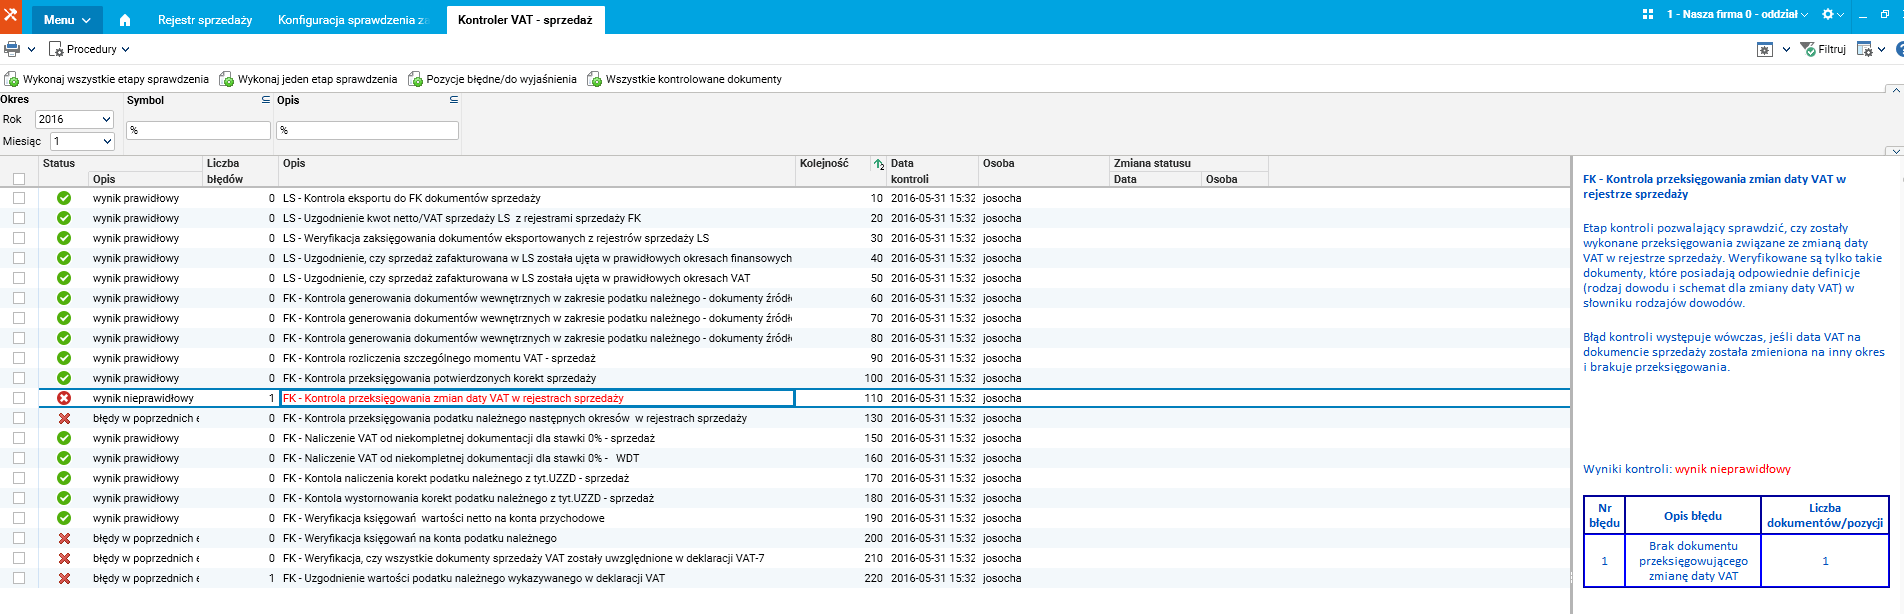Open the apps grid icon in title bar

pyautogui.click(x=1648, y=15)
